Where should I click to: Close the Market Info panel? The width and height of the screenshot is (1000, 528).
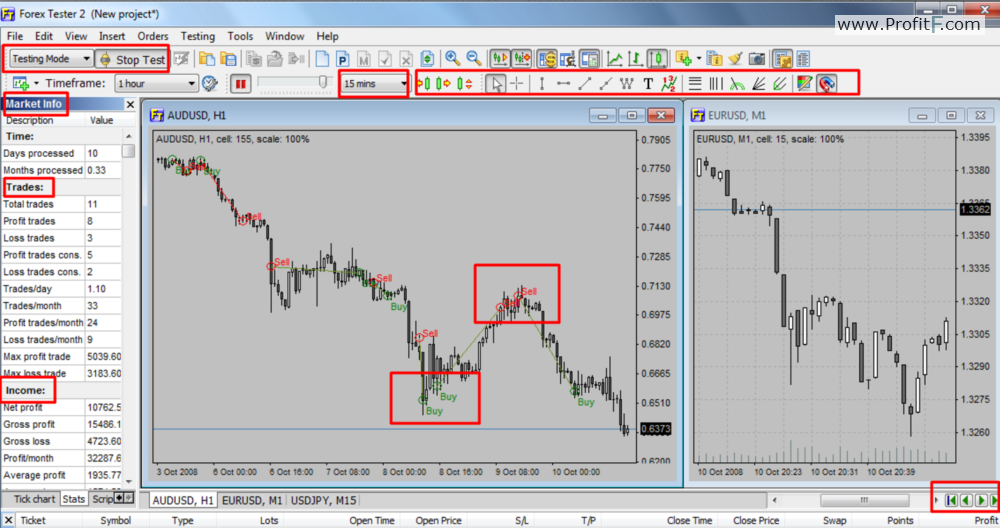click(130, 104)
